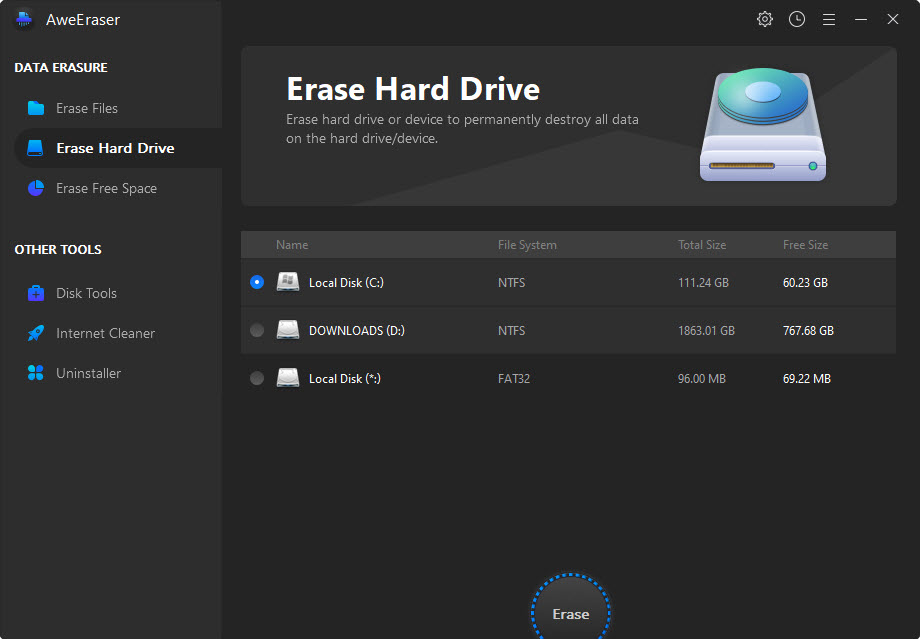Click the Name column header

click(292, 245)
